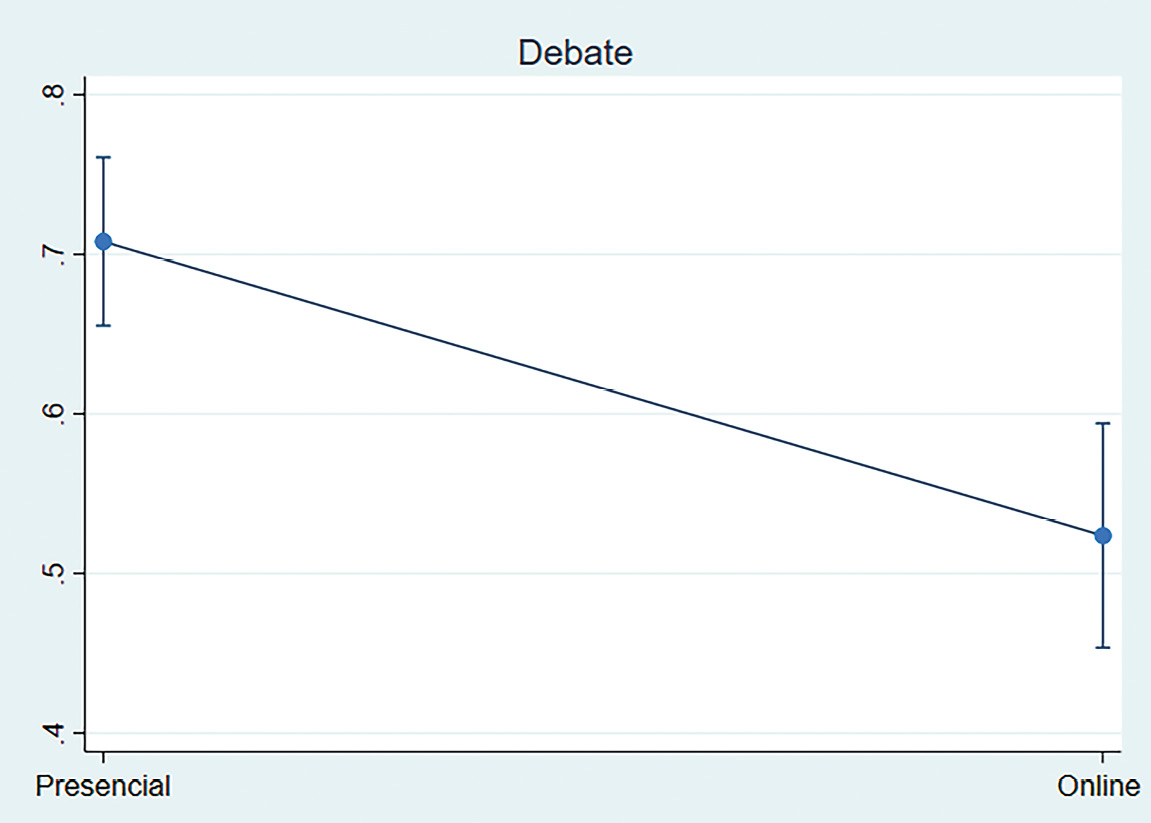Click the .8 y-axis label
Viewport: 1151px width, 823px height.
(x=56, y=95)
